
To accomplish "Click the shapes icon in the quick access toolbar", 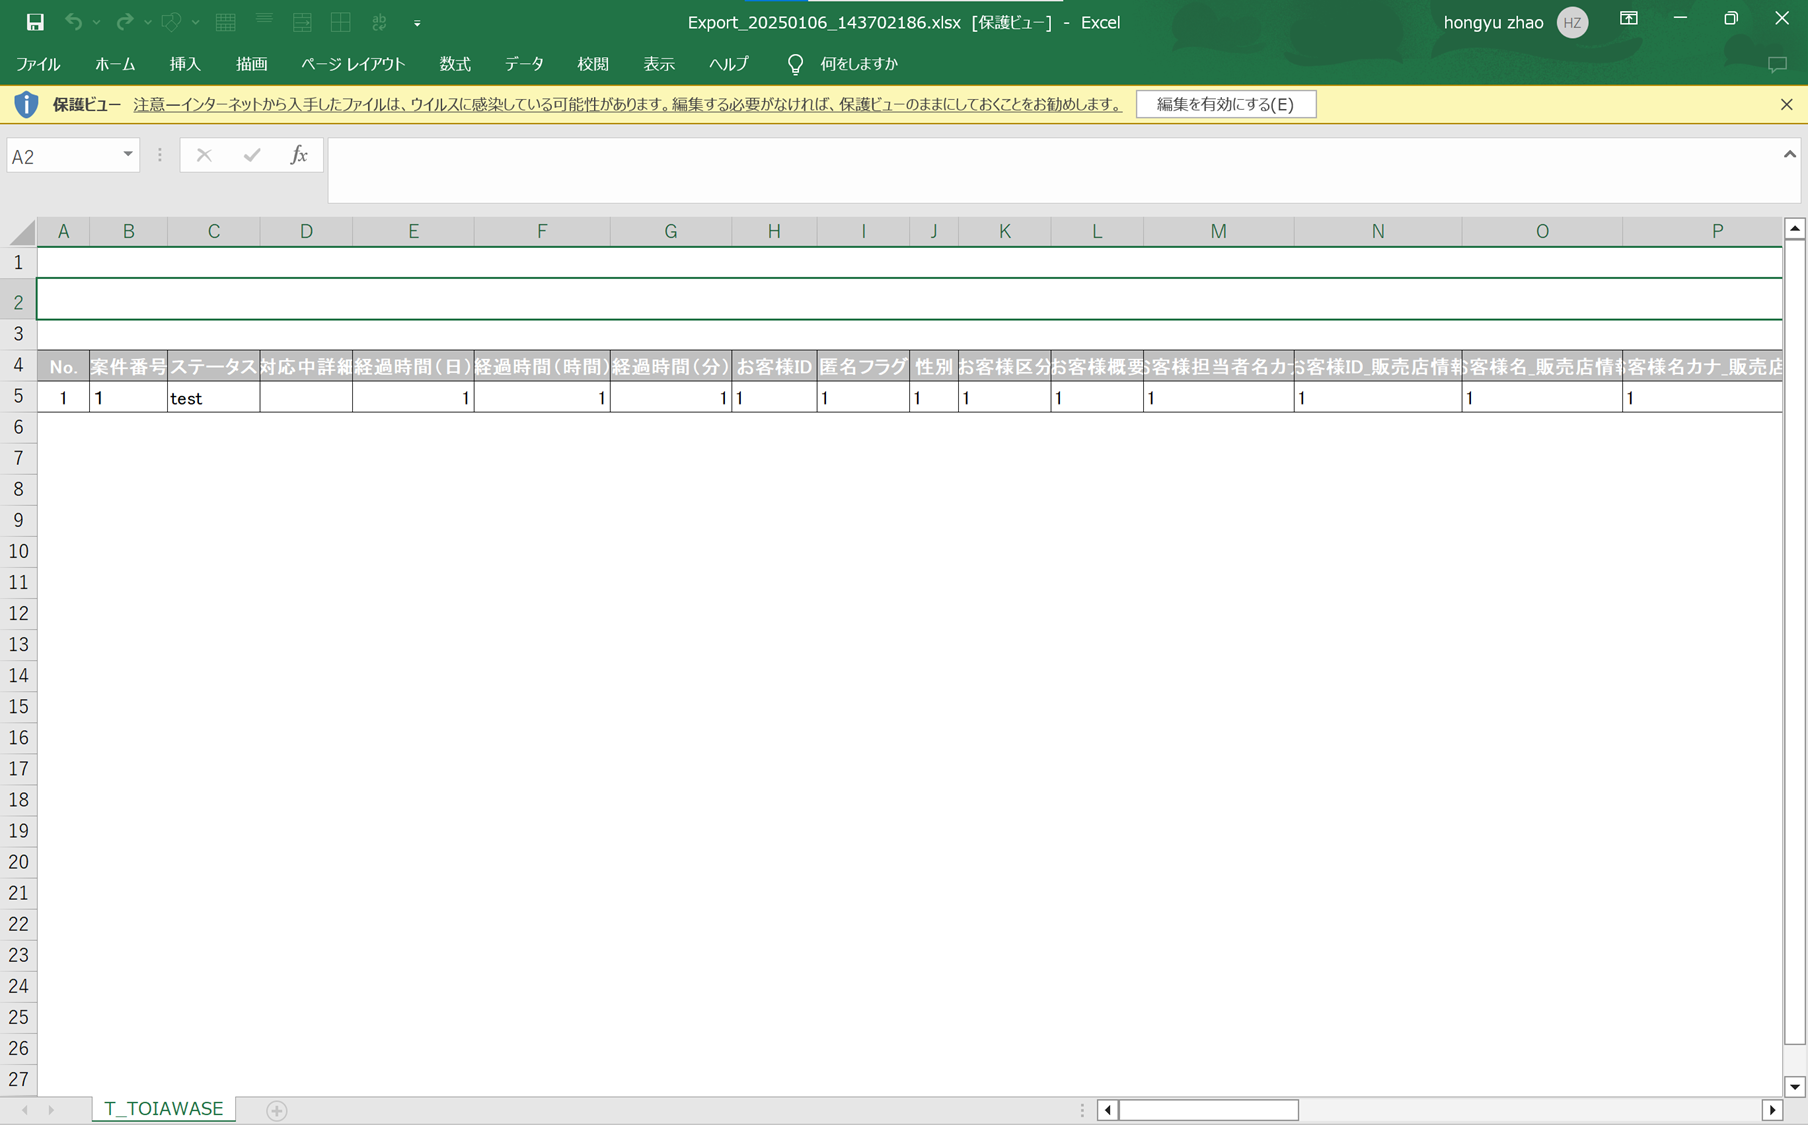I will [172, 22].
